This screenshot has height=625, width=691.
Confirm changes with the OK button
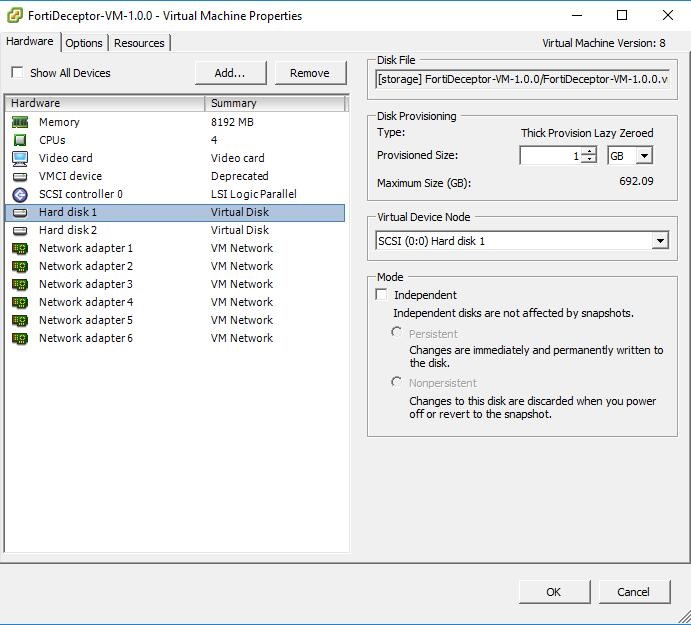[554, 592]
